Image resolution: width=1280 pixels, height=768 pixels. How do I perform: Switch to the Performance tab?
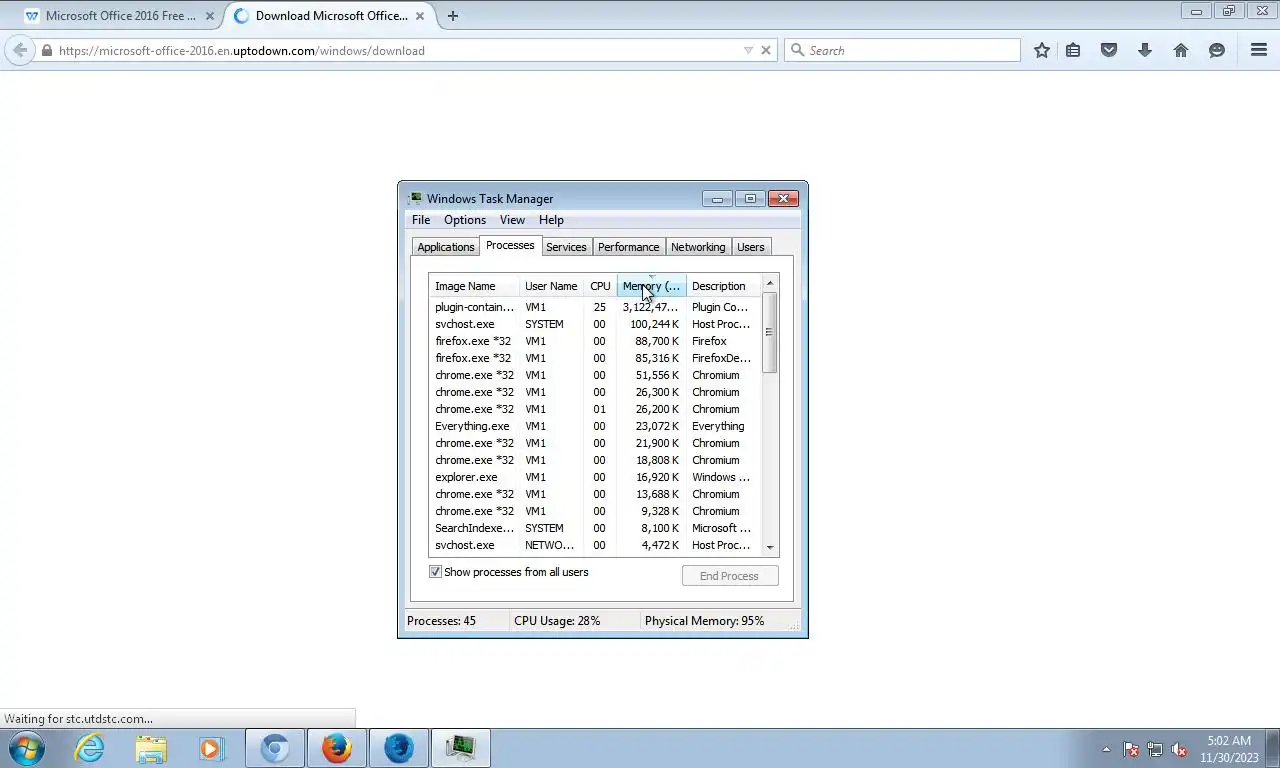[x=629, y=247]
